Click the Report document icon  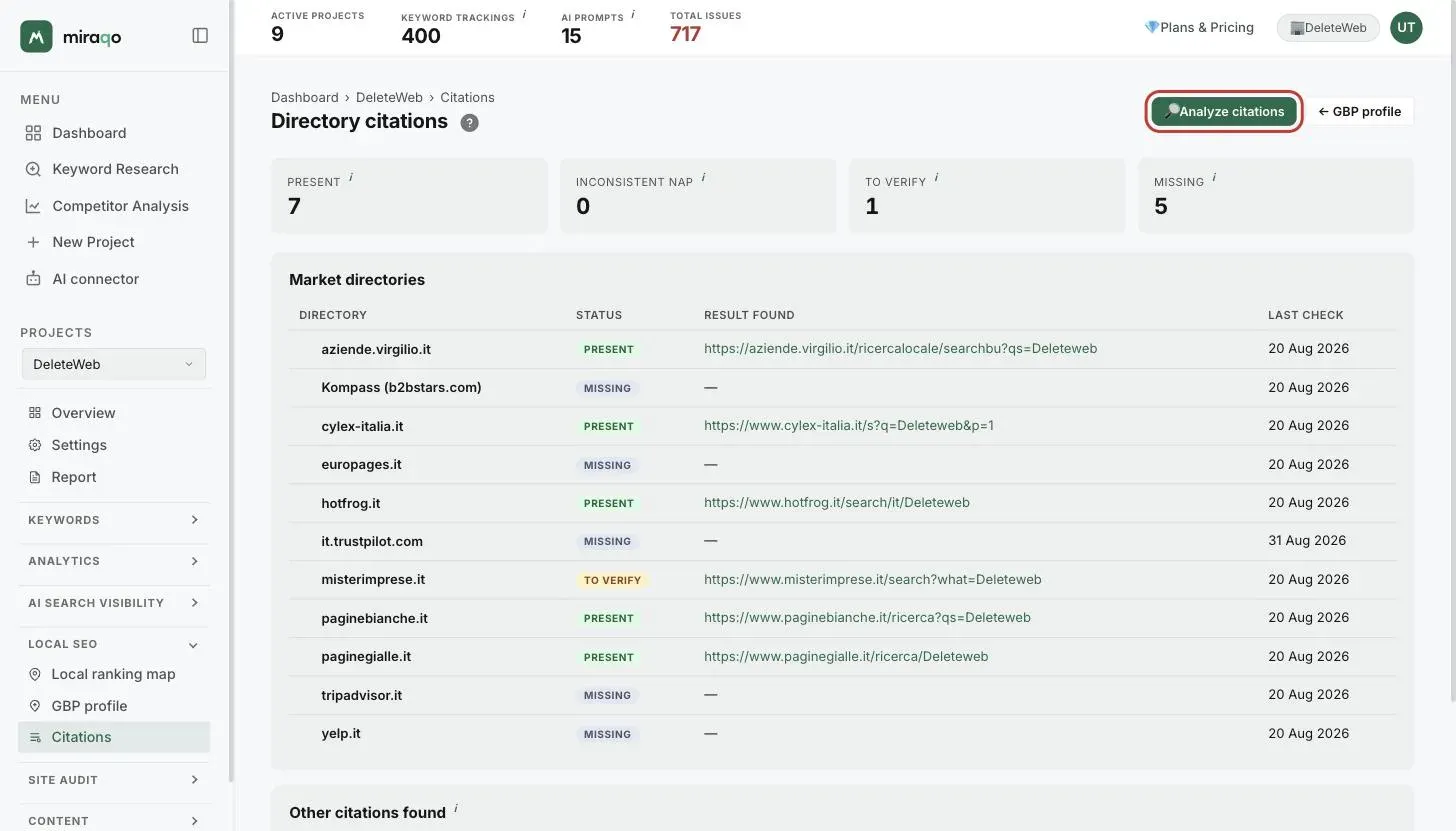coord(35,477)
